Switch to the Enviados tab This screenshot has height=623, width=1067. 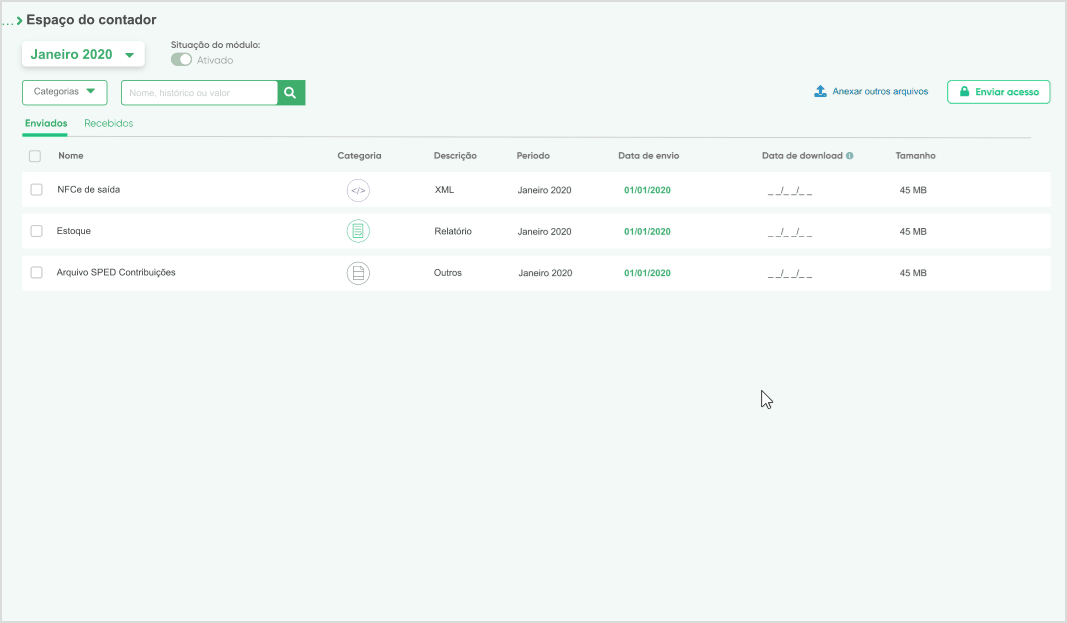pos(46,124)
